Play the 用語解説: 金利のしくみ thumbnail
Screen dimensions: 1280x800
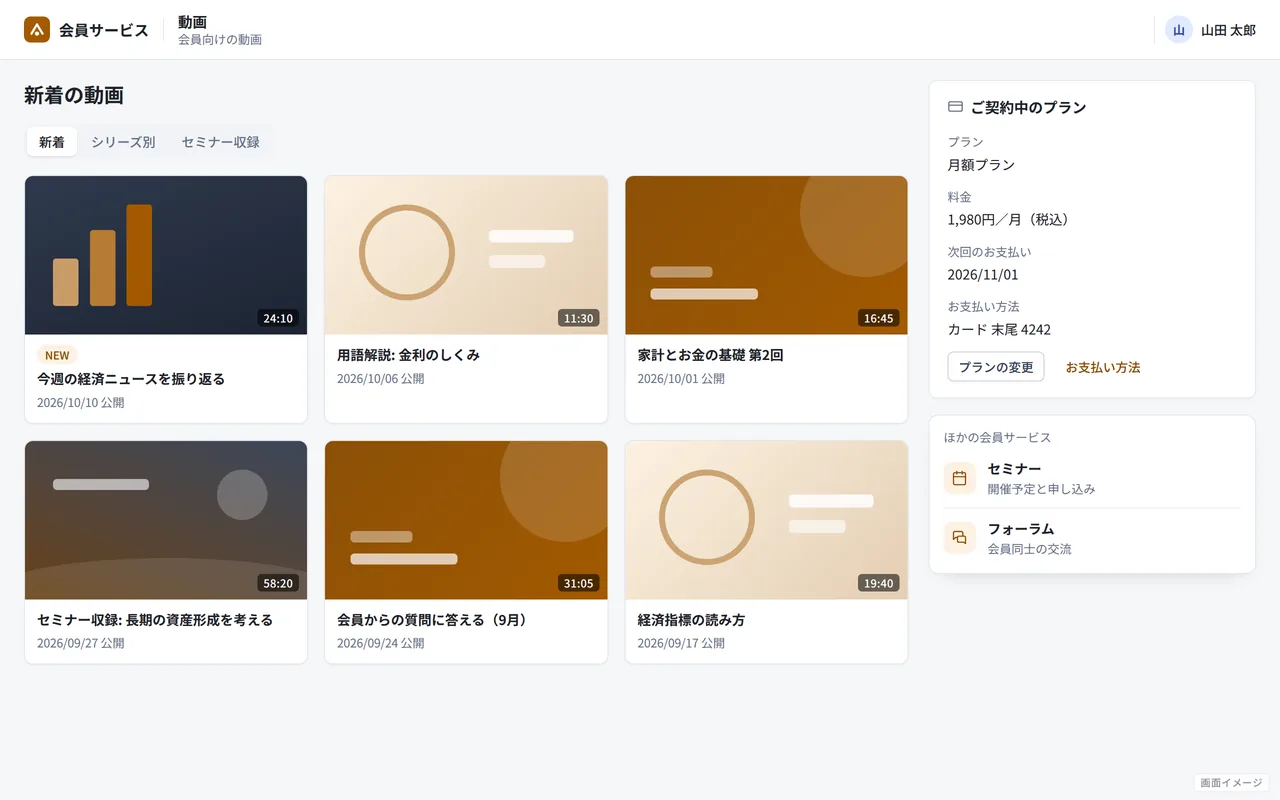click(466, 255)
